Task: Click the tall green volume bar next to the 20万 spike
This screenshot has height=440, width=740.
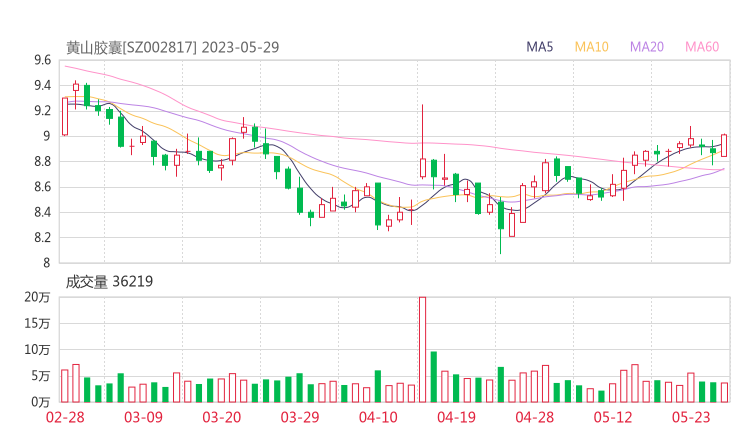Action: 434,377
